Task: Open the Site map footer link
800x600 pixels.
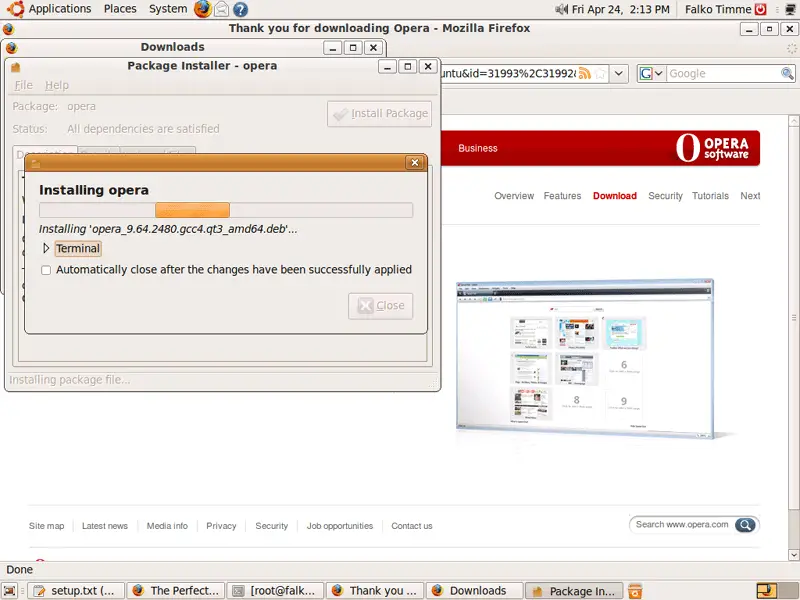Action: pos(46,526)
